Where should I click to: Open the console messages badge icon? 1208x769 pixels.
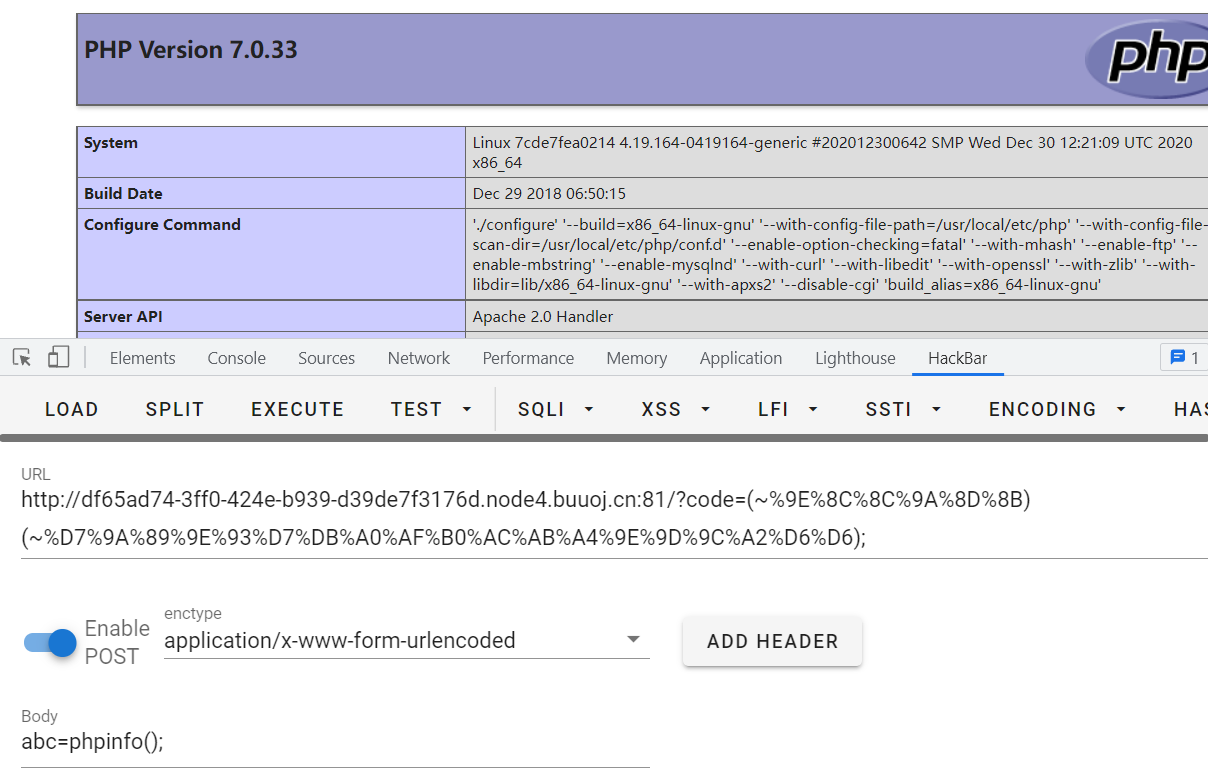pyautogui.click(x=1184, y=357)
